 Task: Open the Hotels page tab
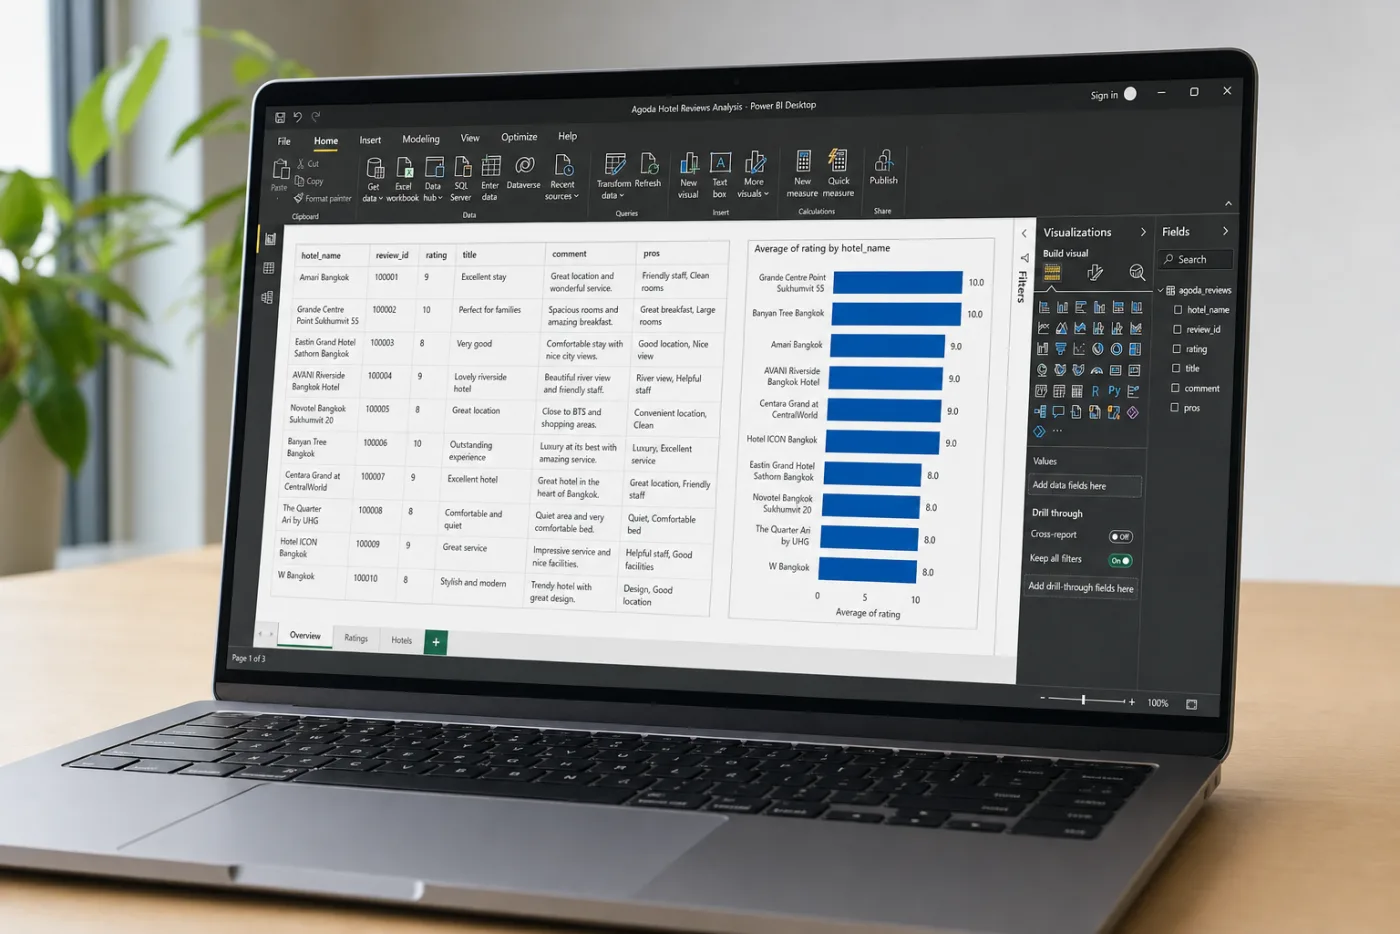402,640
